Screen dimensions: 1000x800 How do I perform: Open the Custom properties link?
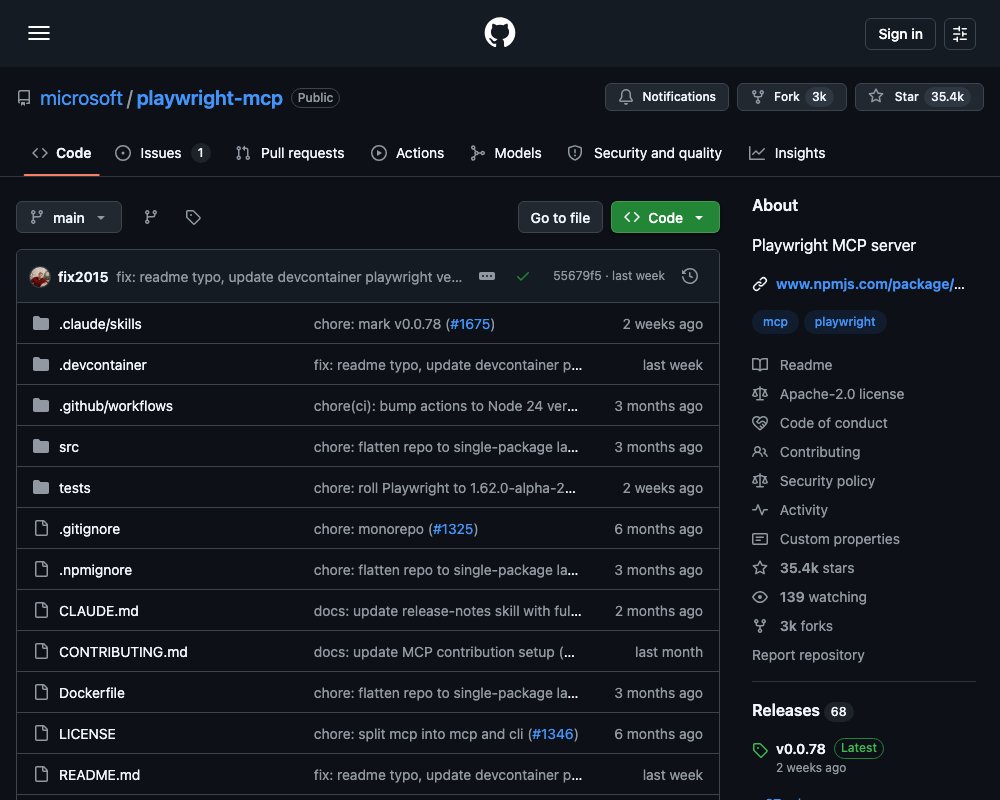[x=839, y=539]
